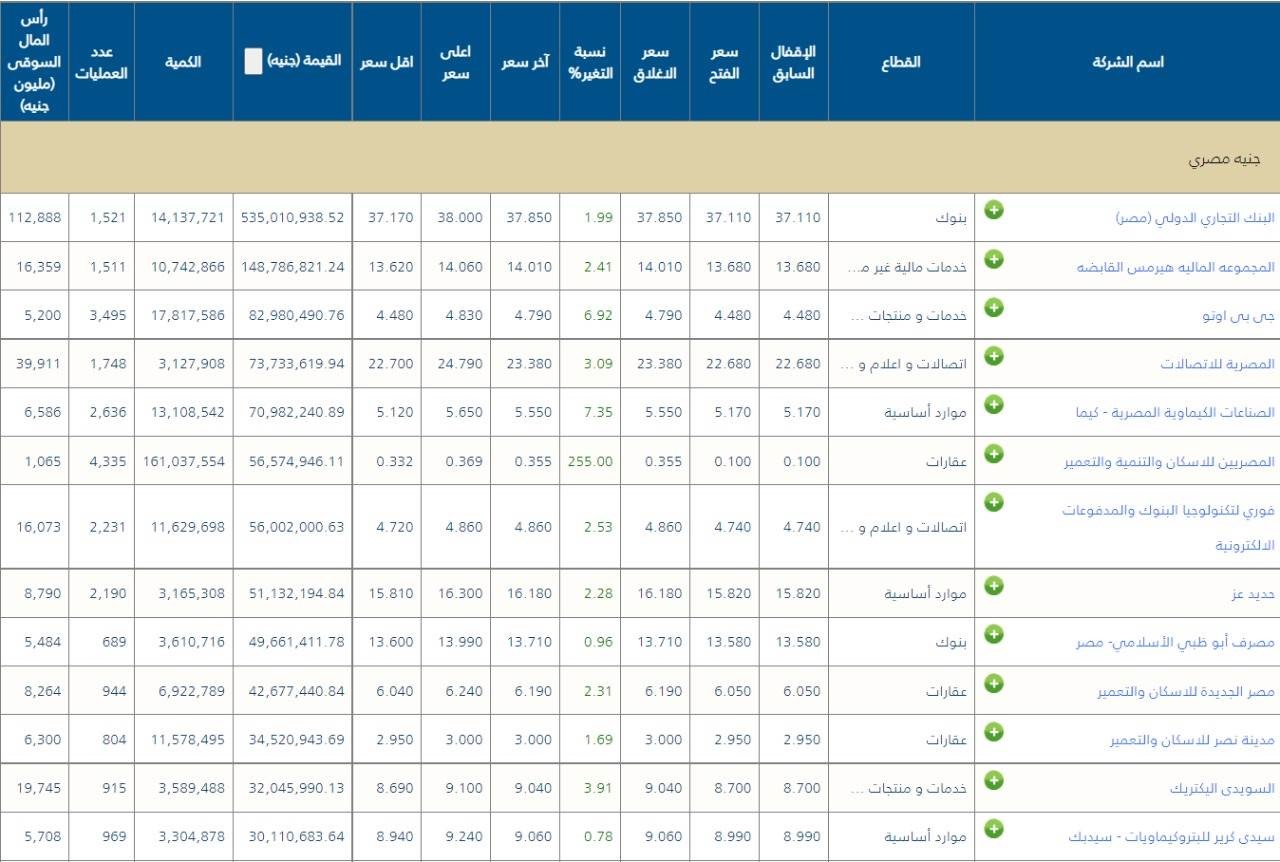Open حديد عز company link

tap(1254, 594)
